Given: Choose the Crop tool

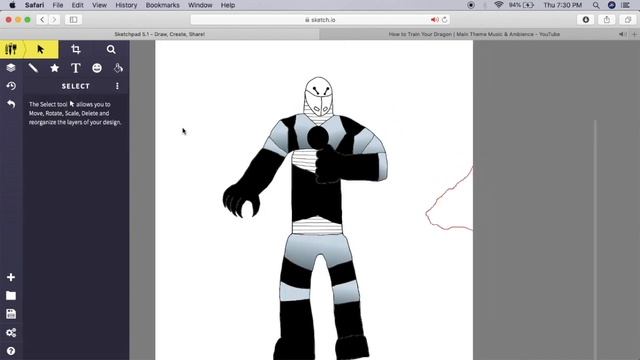Looking at the screenshot, I should pyautogui.click(x=76, y=49).
